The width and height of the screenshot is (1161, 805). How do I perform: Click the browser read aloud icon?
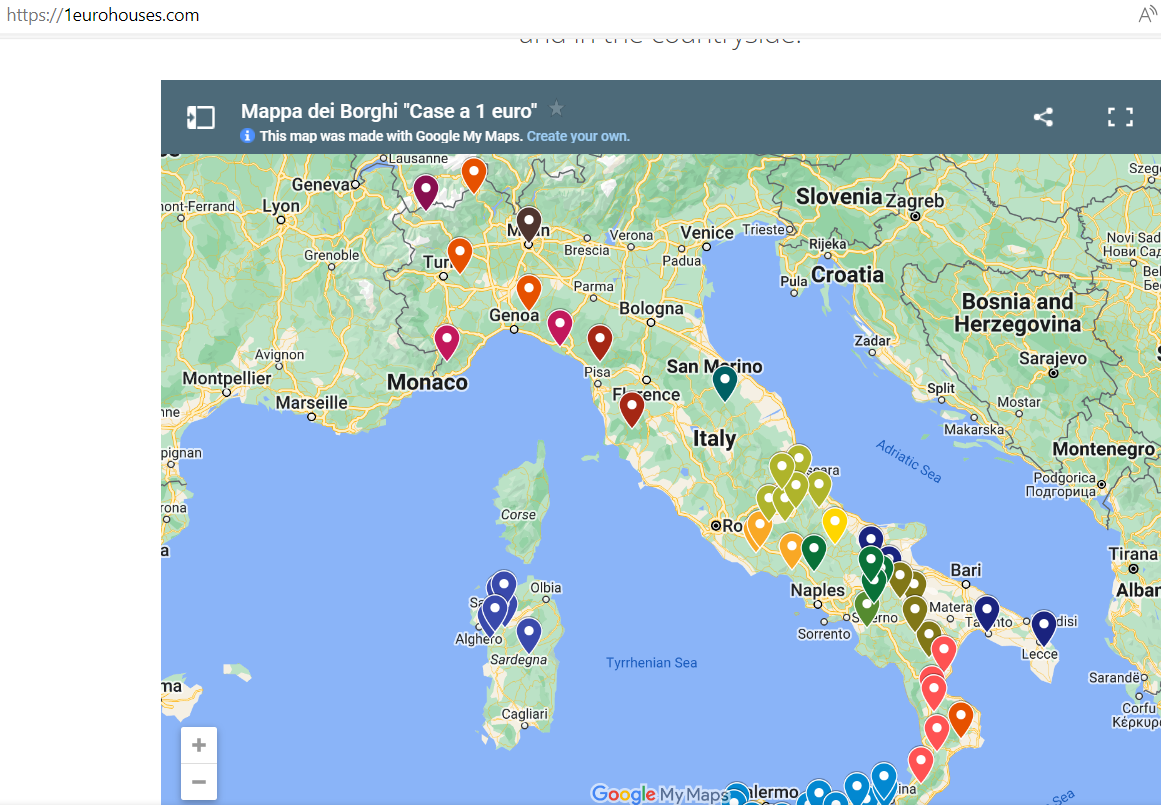[1147, 15]
